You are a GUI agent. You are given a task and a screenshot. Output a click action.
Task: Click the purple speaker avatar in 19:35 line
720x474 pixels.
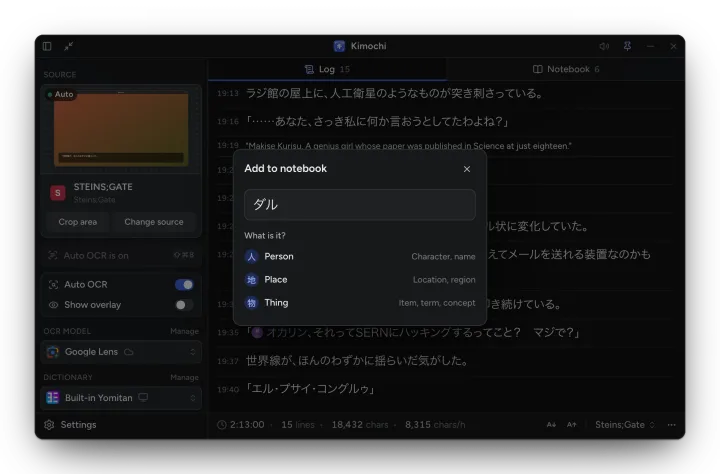[257, 332]
